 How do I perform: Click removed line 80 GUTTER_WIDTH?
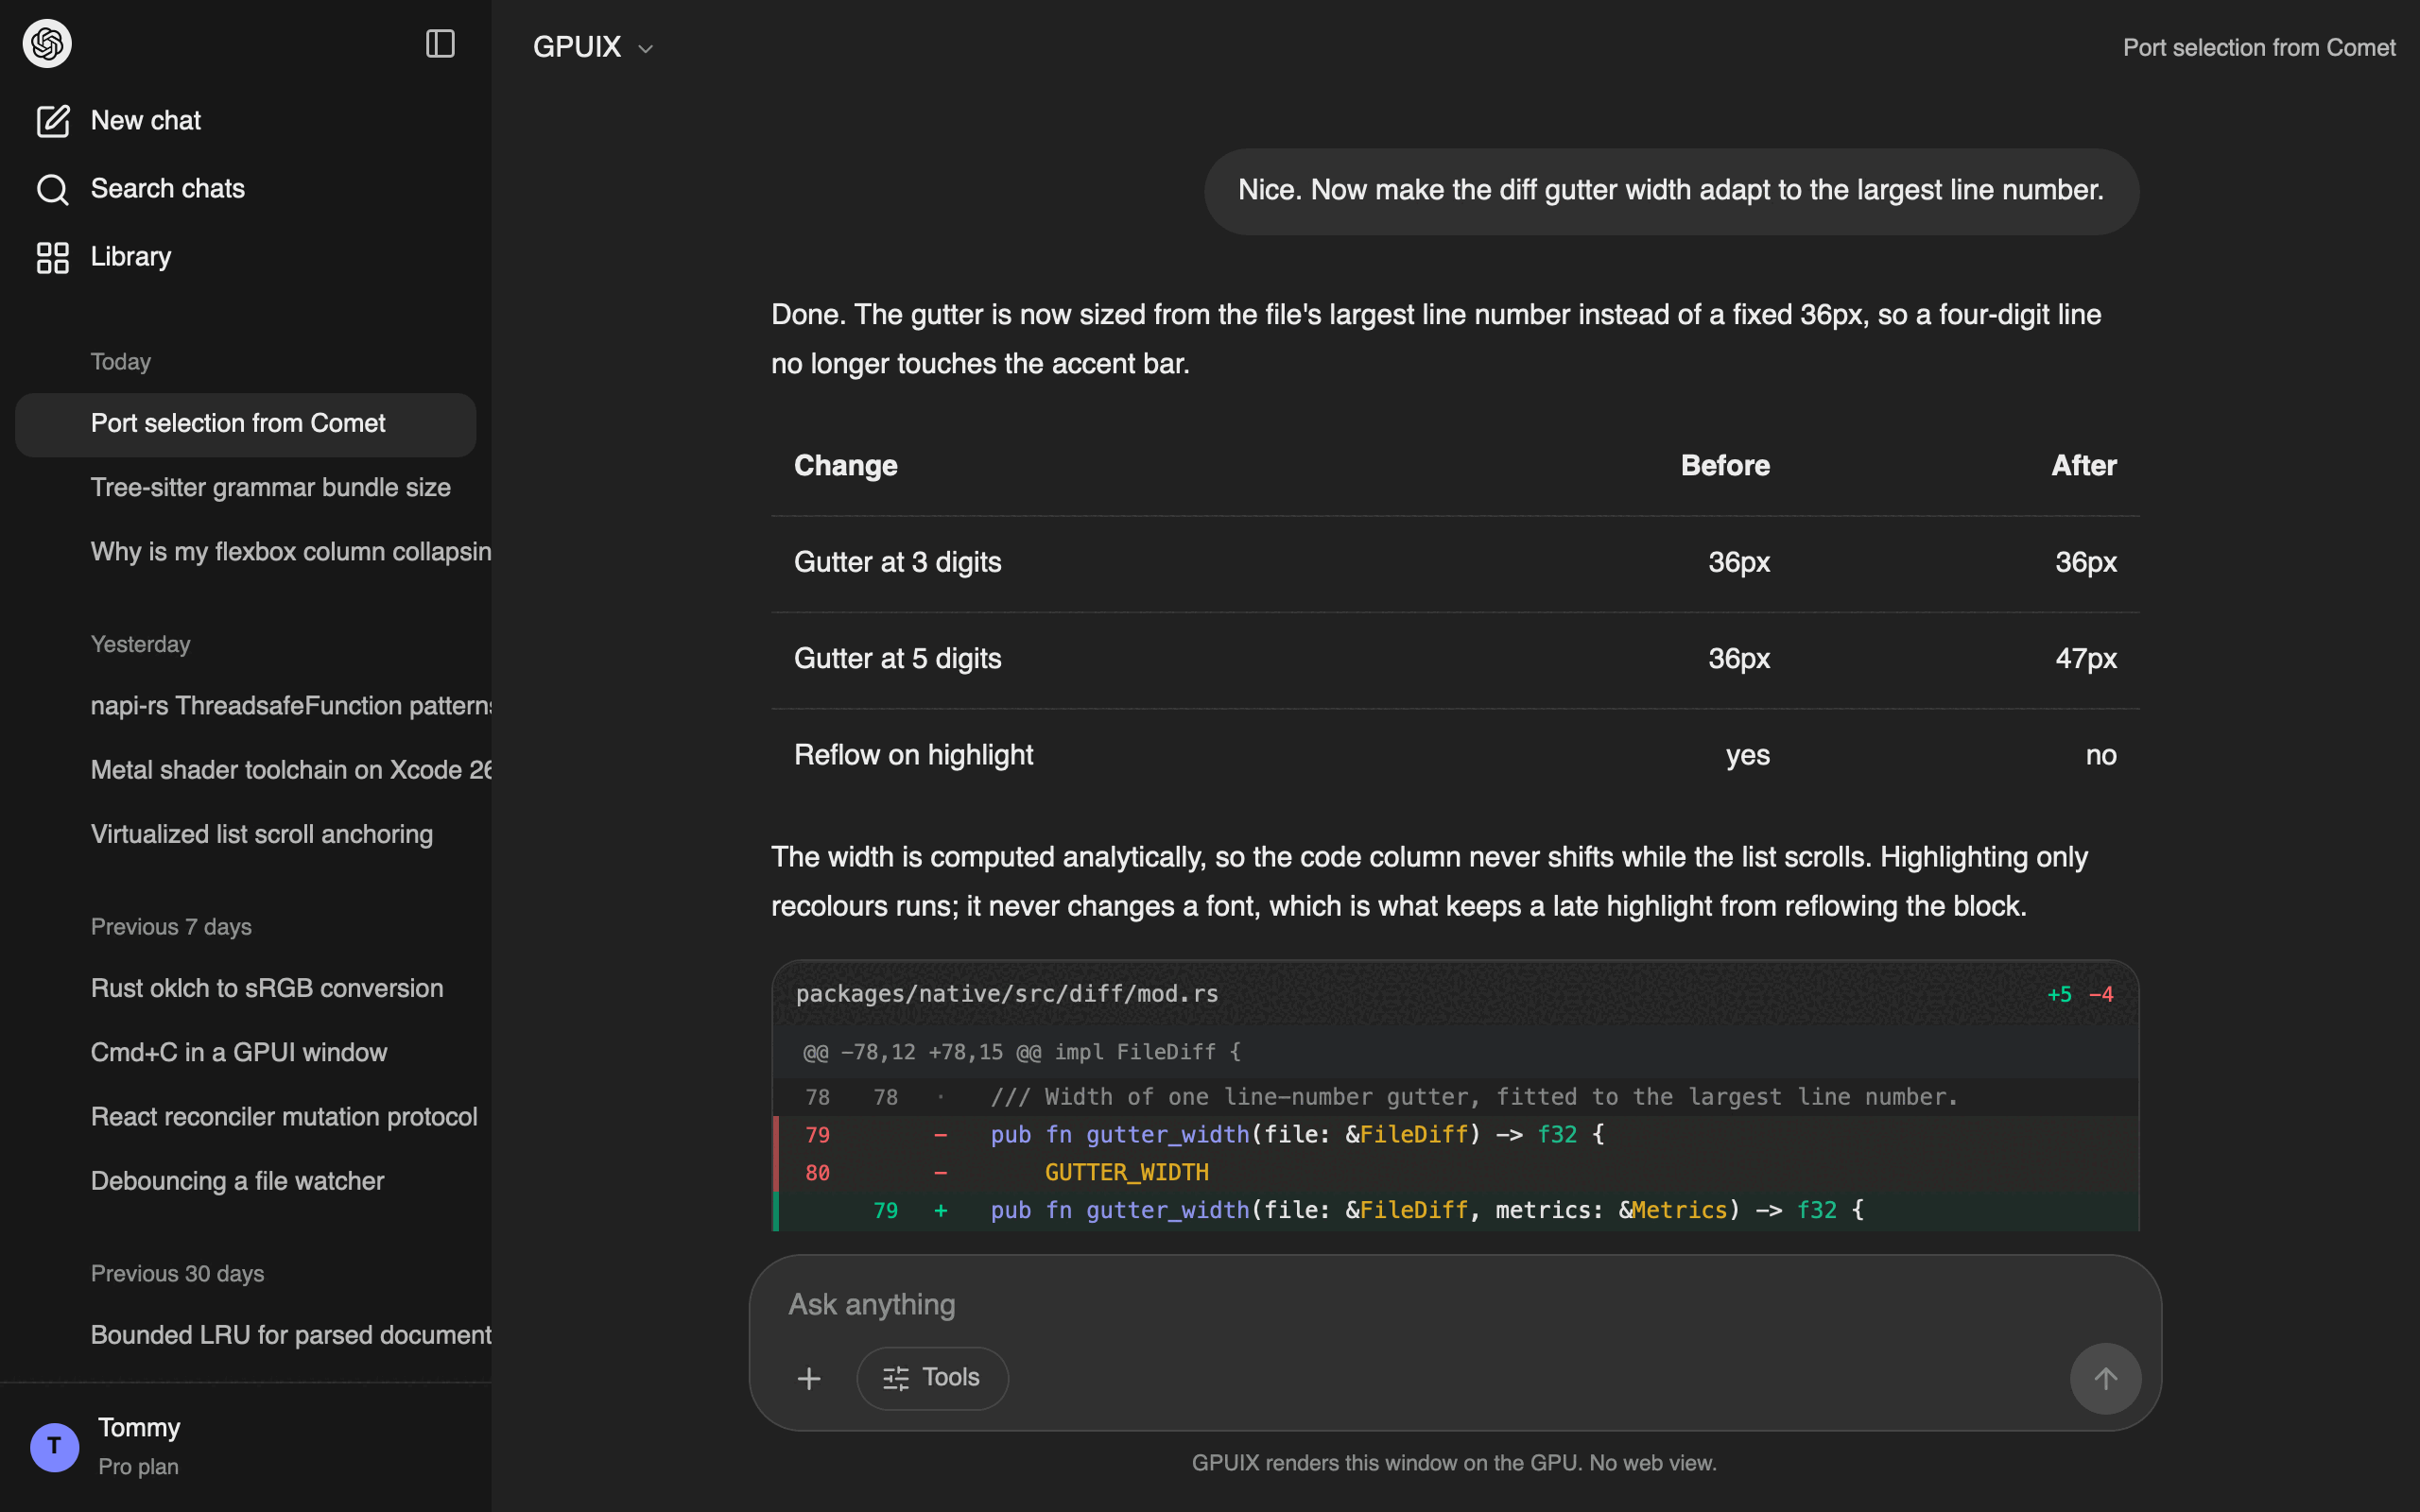click(1456, 1173)
